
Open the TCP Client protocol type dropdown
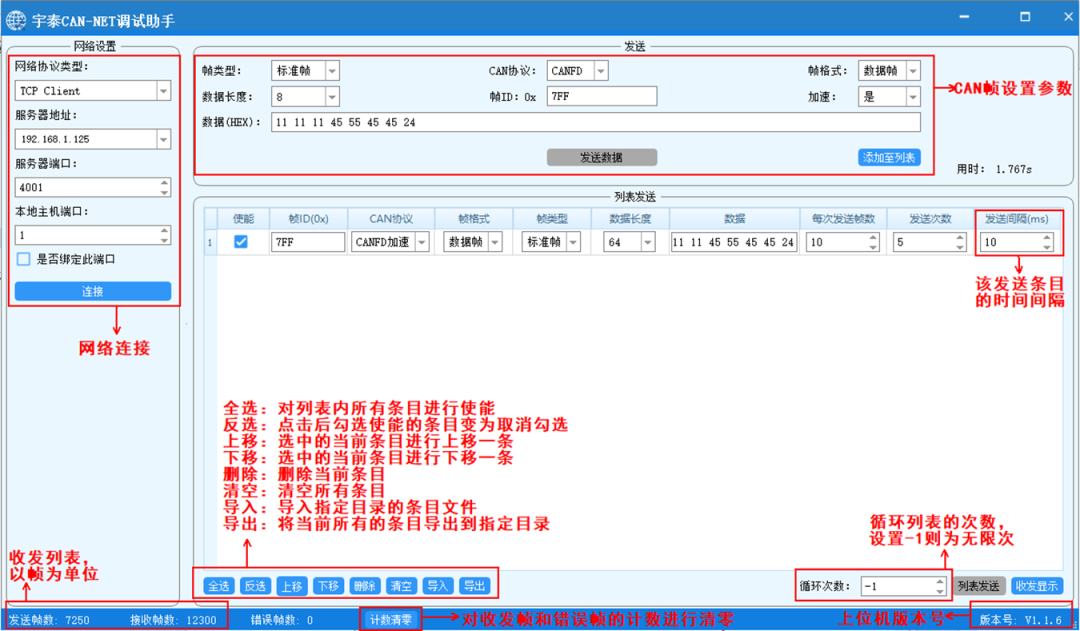click(163, 90)
